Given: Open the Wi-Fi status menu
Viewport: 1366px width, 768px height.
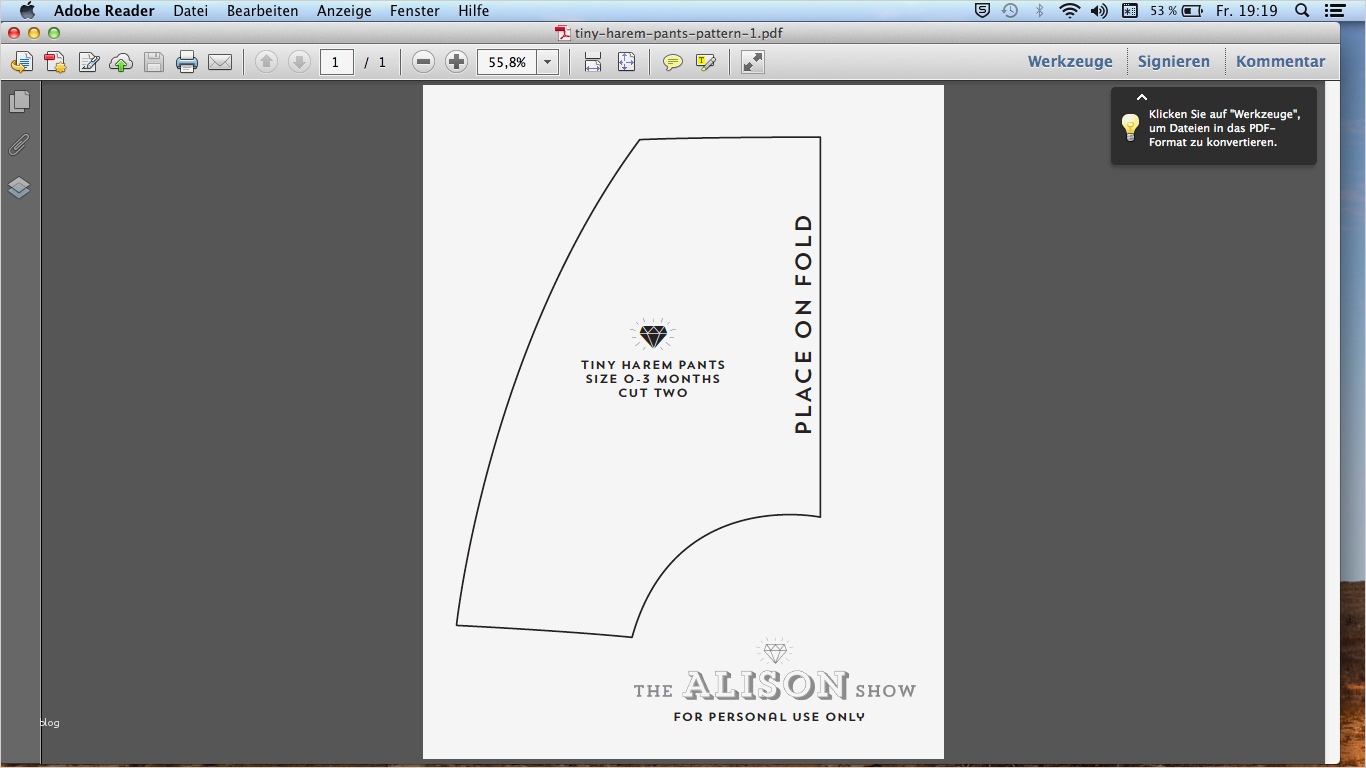Looking at the screenshot, I should point(1070,11).
